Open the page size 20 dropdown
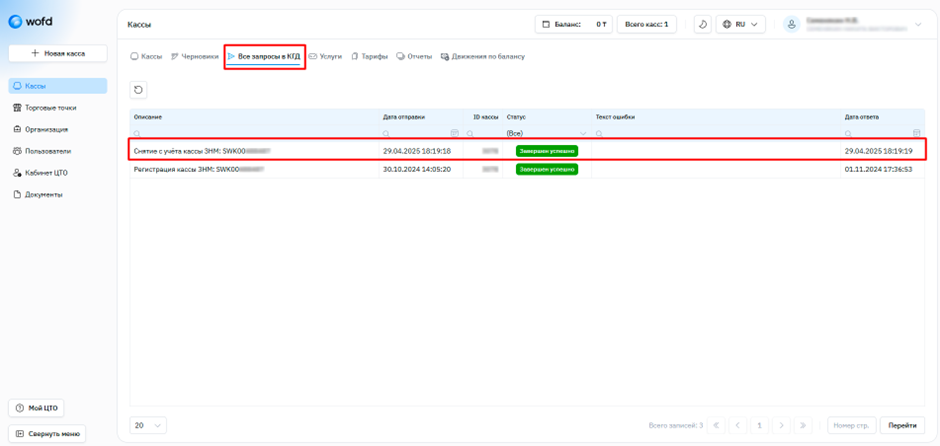Viewport: 940px width, 446px height. pyautogui.click(x=148, y=425)
